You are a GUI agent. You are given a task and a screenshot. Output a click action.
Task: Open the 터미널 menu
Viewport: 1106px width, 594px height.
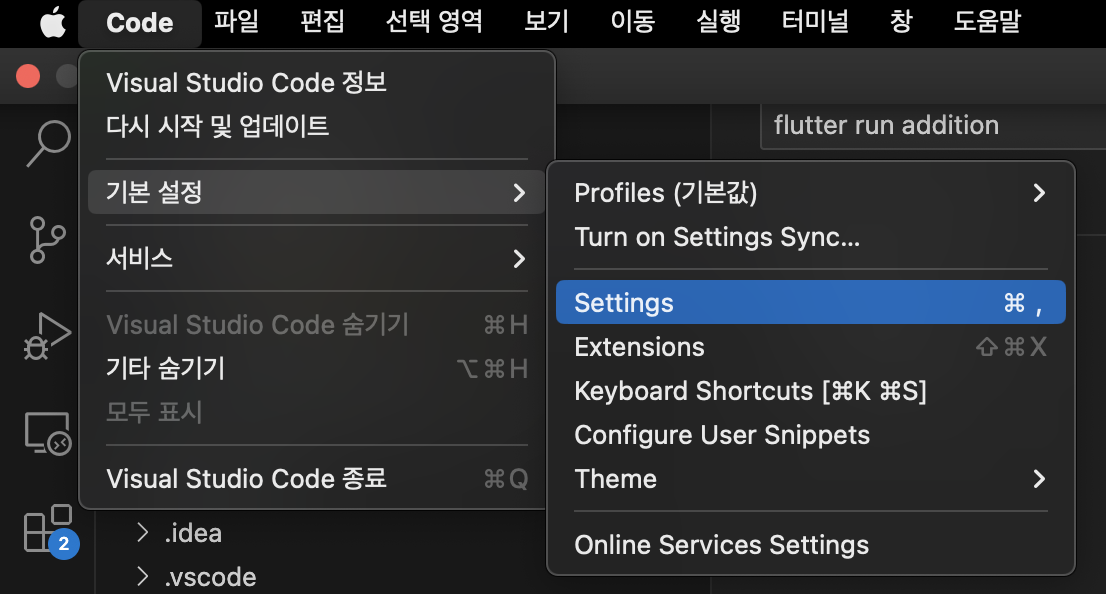pyautogui.click(x=815, y=22)
